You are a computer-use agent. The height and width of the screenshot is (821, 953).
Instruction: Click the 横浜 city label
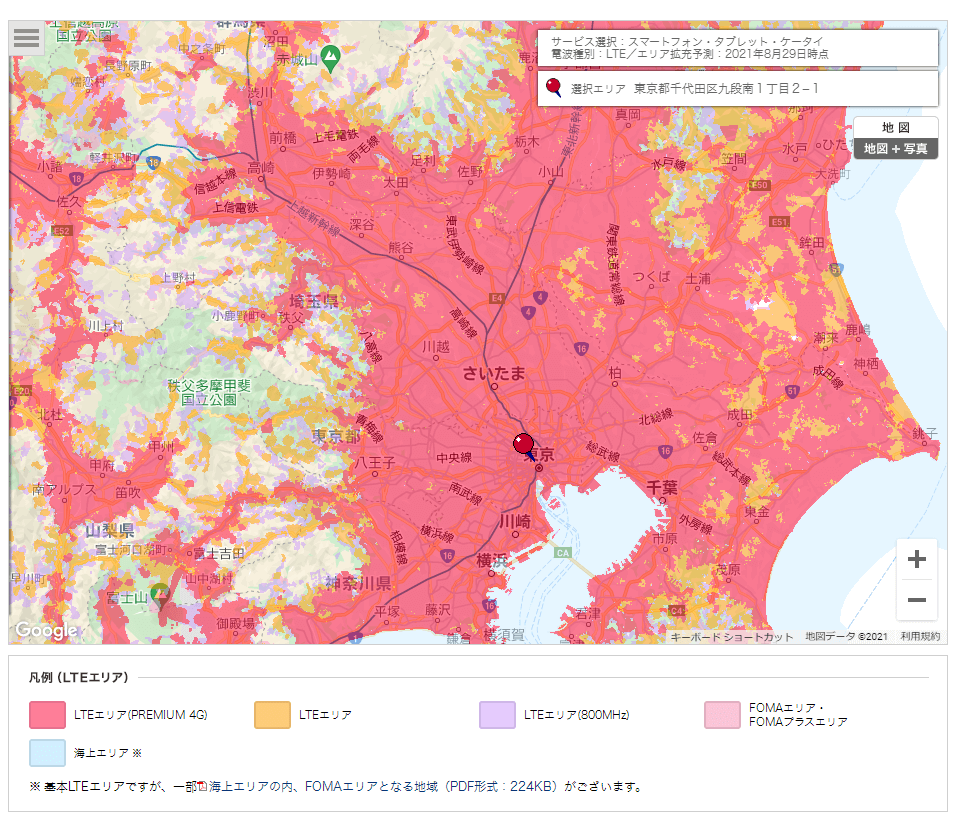pyautogui.click(x=492, y=561)
